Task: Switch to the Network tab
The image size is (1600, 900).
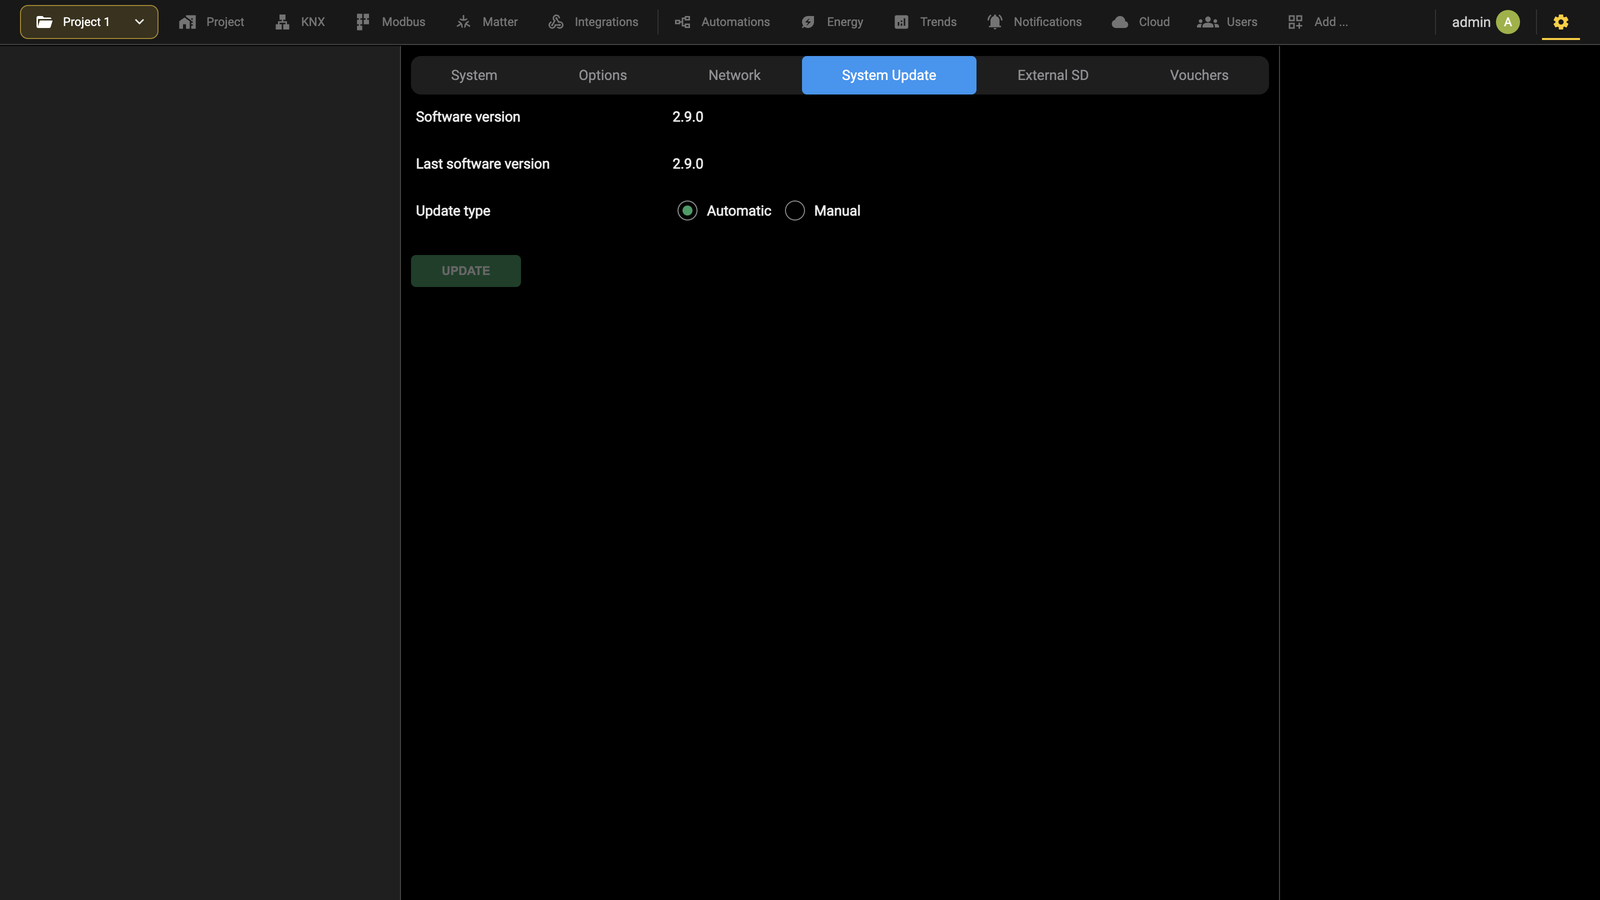Action: pos(734,75)
